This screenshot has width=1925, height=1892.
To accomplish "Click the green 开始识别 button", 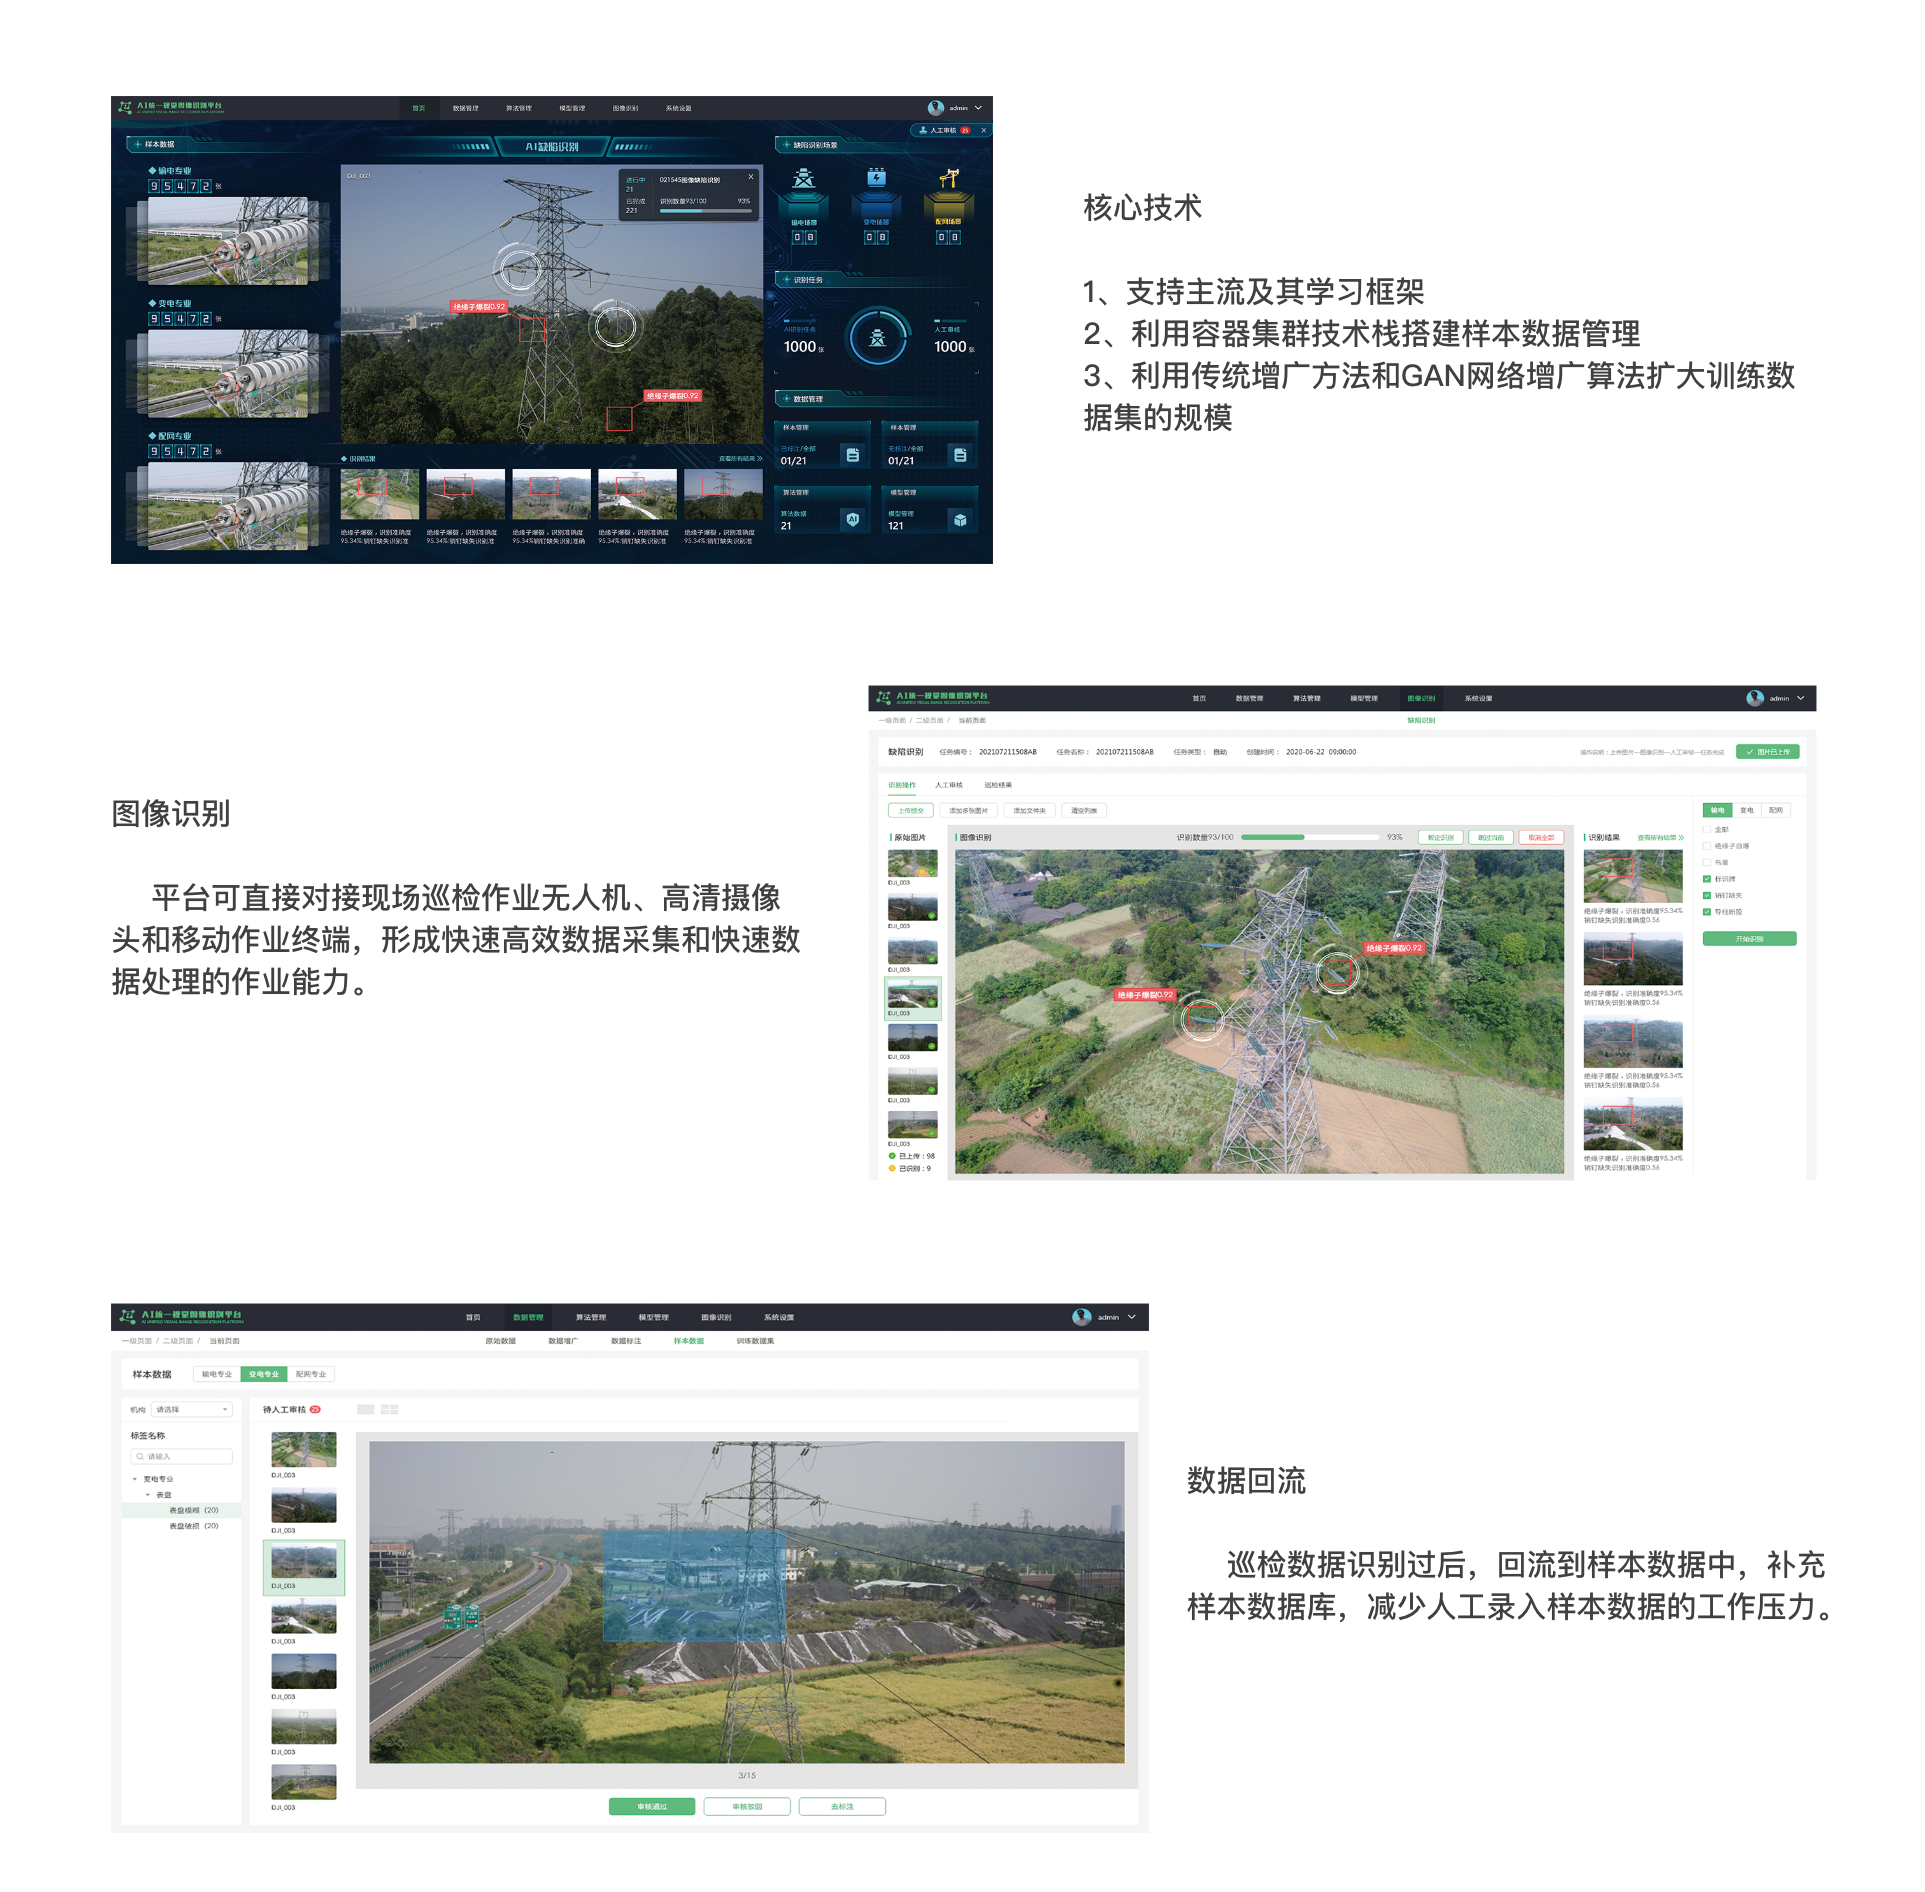I will (x=1749, y=939).
